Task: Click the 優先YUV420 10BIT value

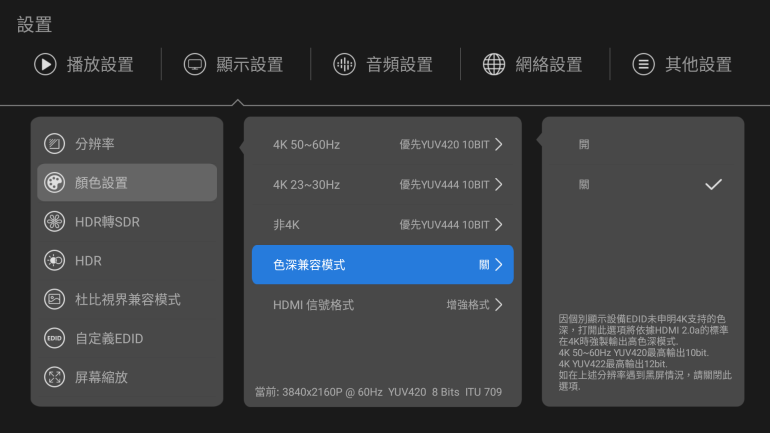Action: click(444, 145)
